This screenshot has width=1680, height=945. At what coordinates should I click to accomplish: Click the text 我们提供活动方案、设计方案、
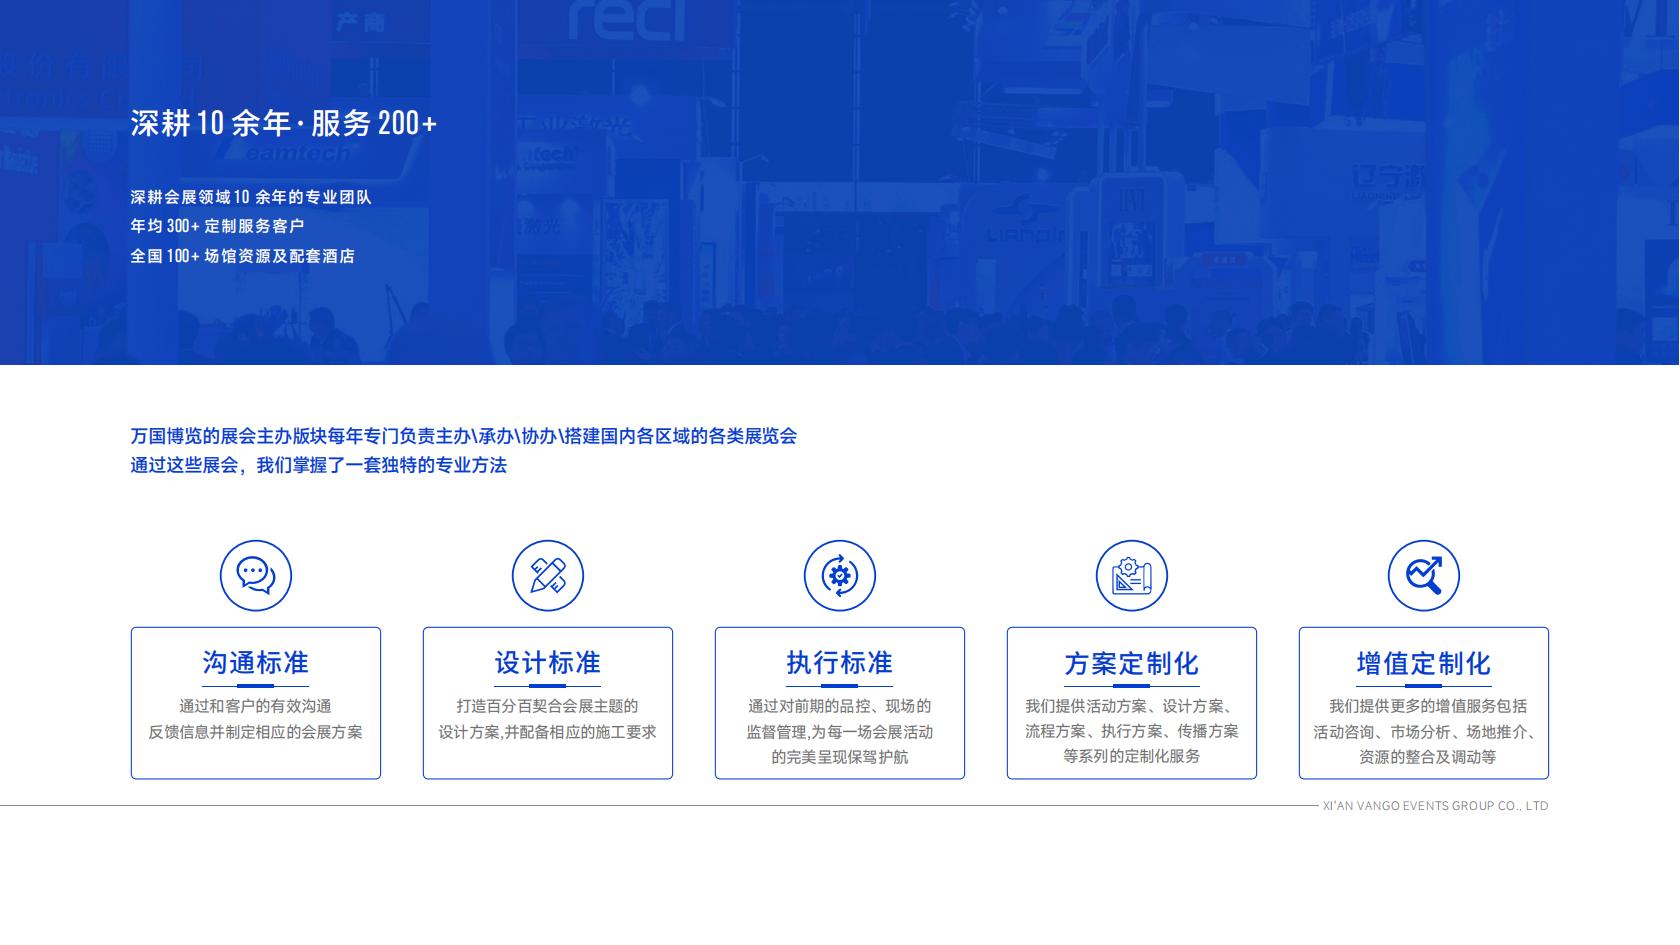coord(1132,706)
